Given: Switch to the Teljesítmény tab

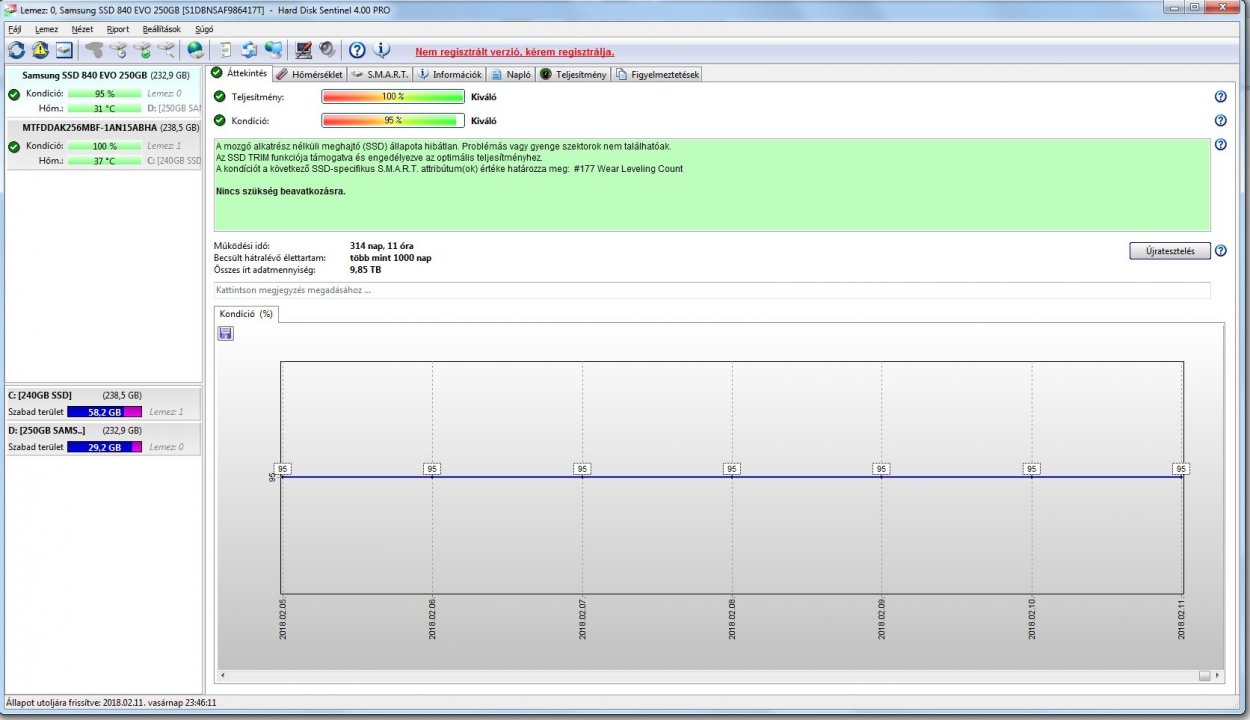Looking at the screenshot, I should (x=574, y=75).
